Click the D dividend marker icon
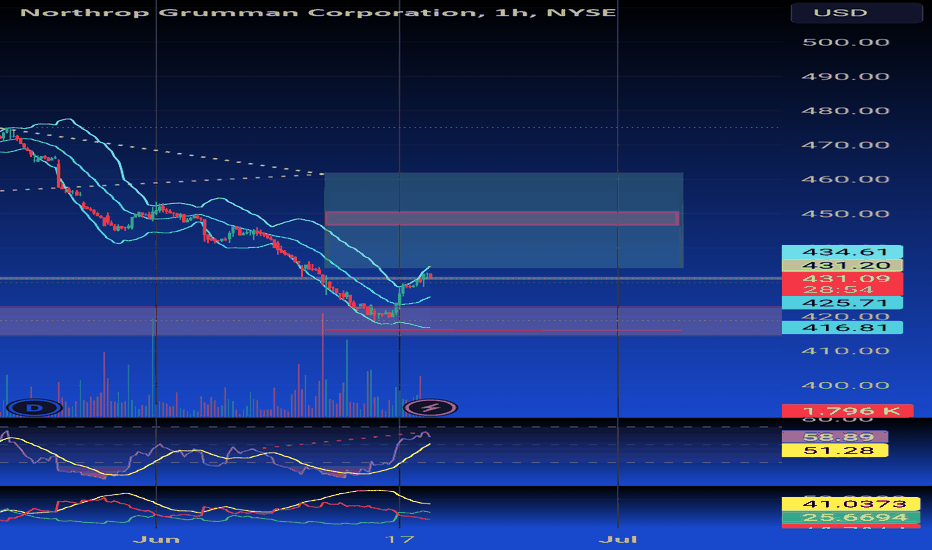Image resolution: width=932 pixels, height=550 pixels. (34, 408)
